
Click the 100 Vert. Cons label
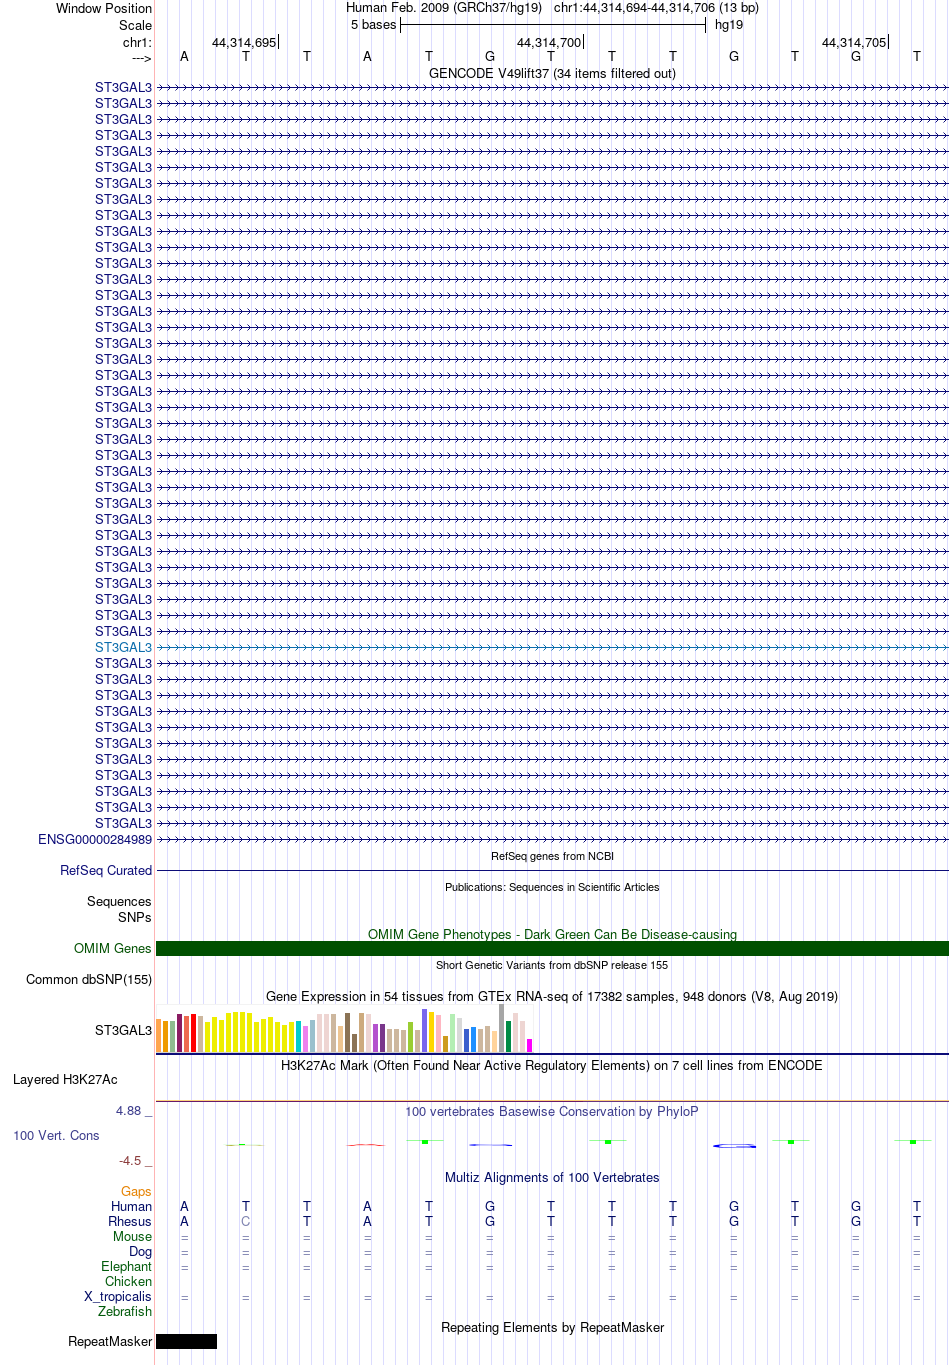pyautogui.click(x=56, y=1135)
